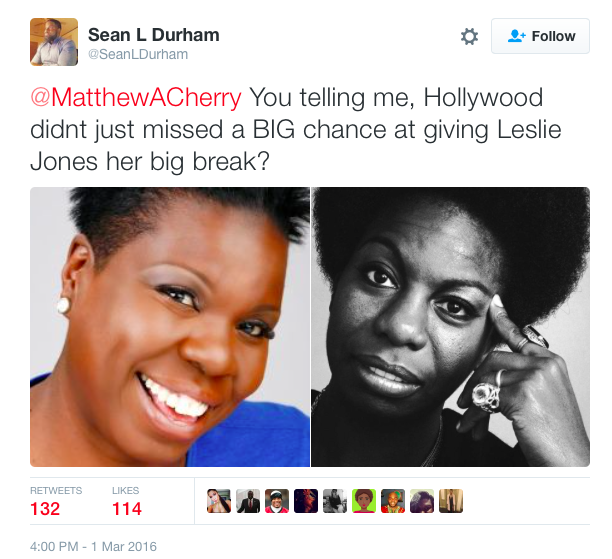This screenshot has height=559, width=612.
Task: Open the left color photo with blue top
Action: click(x=170, y=327)
